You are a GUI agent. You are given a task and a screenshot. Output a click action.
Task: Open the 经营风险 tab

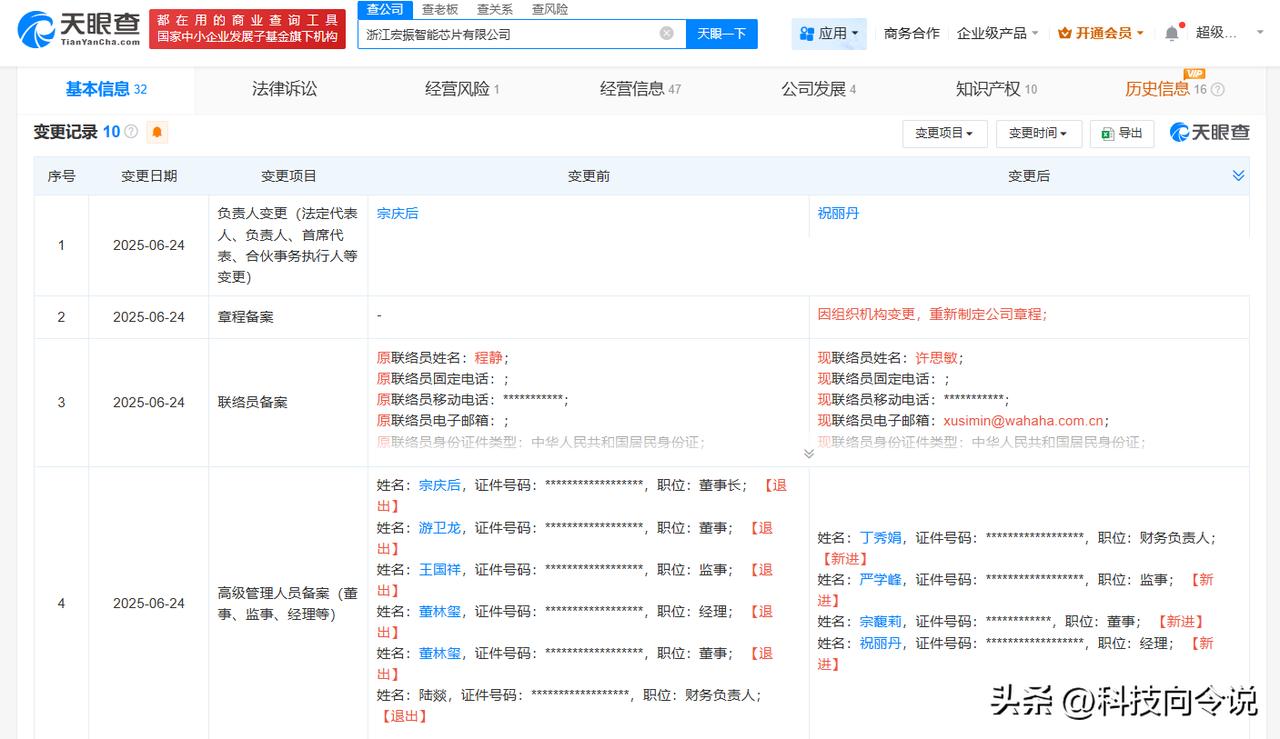[x=462, y=90]
